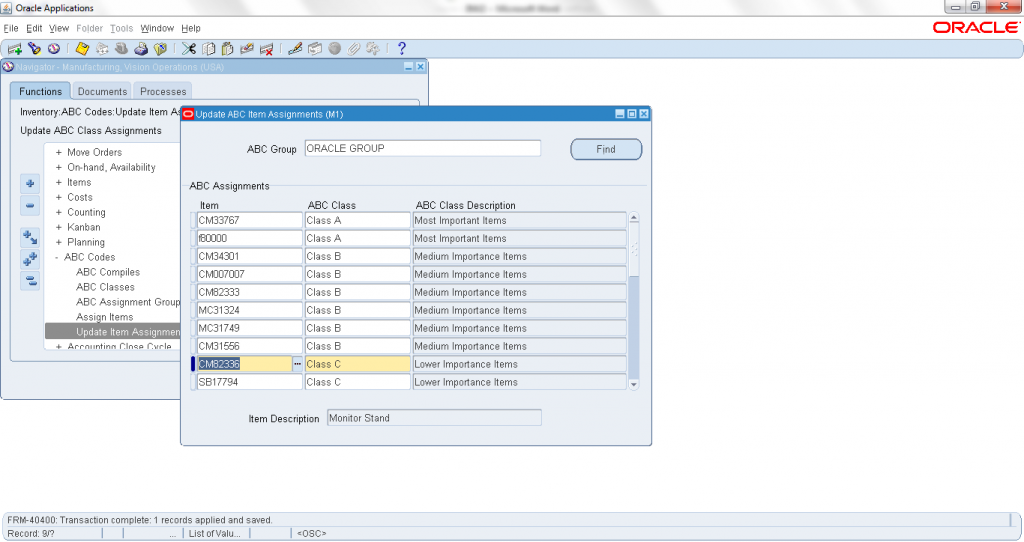Open list of values for item CM82336
The width and height of the screenshot is (1024, 542).
pyautogui.click(x=297, y=365)
